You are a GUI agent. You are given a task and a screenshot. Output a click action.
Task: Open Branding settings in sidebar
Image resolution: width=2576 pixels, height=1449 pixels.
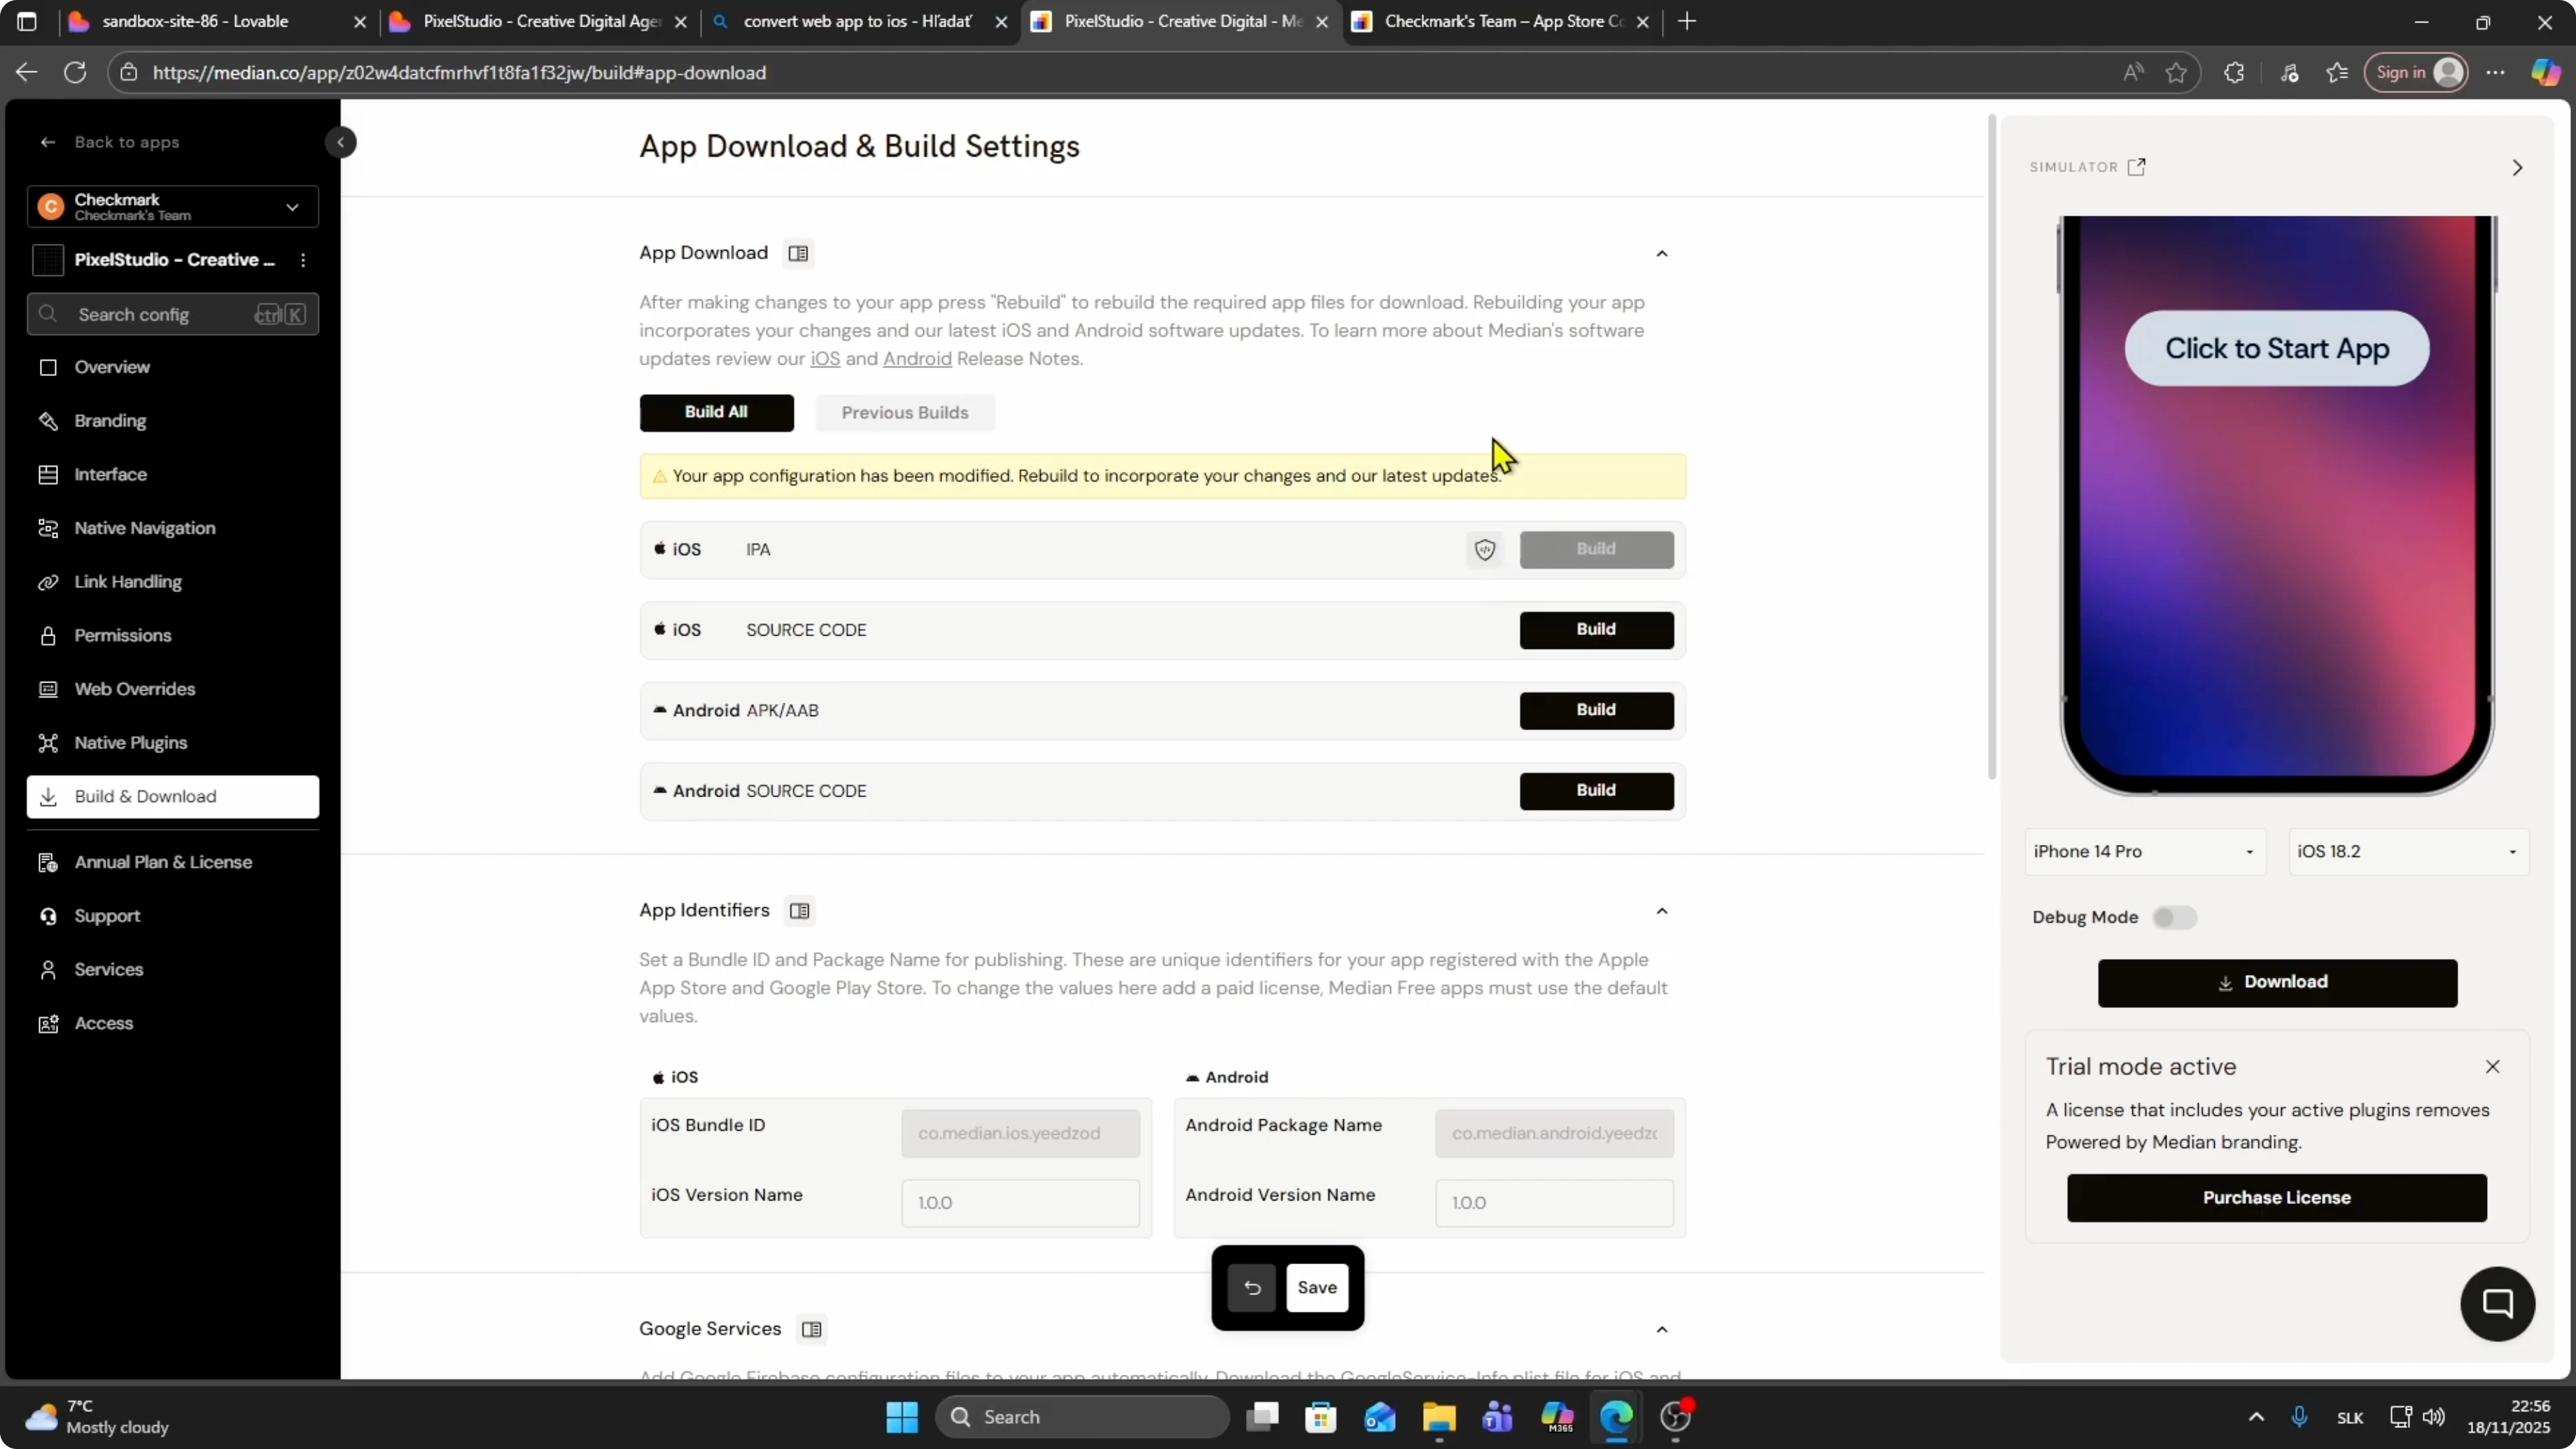(x=173, y=421)
